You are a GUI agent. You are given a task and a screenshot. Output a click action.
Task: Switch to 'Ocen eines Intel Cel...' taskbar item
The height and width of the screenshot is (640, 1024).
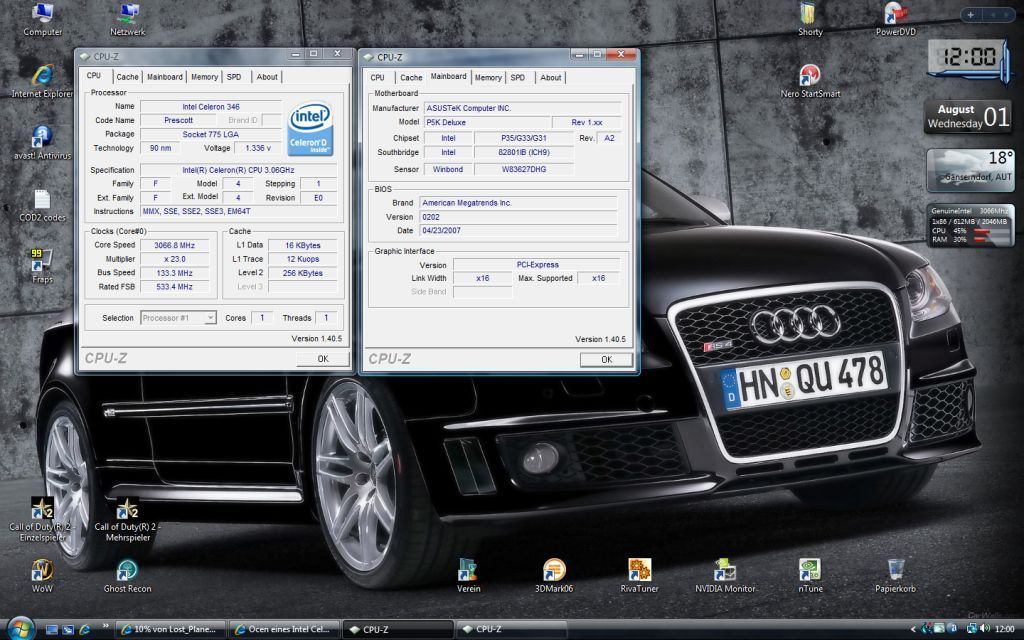pyautogui.click(x=285, y=630)
